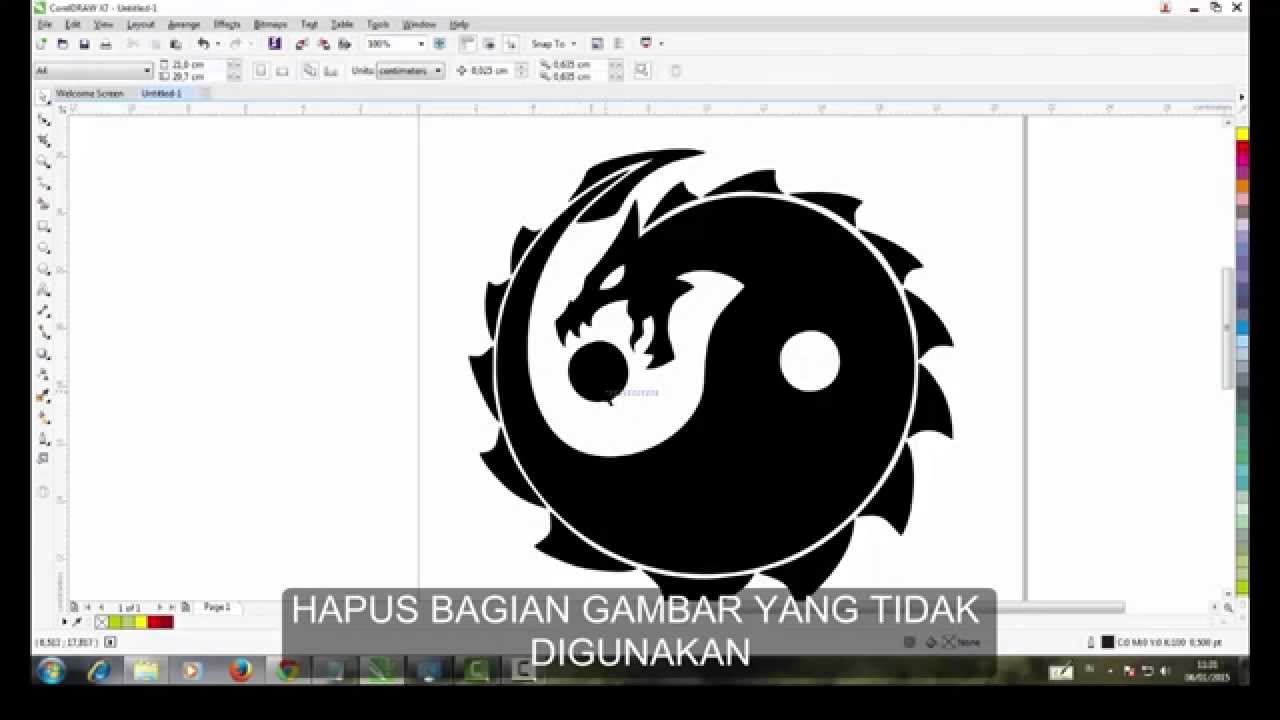This screenshot has width=1280, height=720.
Task: Click the Windows Start button
Action: pos(50,670)
